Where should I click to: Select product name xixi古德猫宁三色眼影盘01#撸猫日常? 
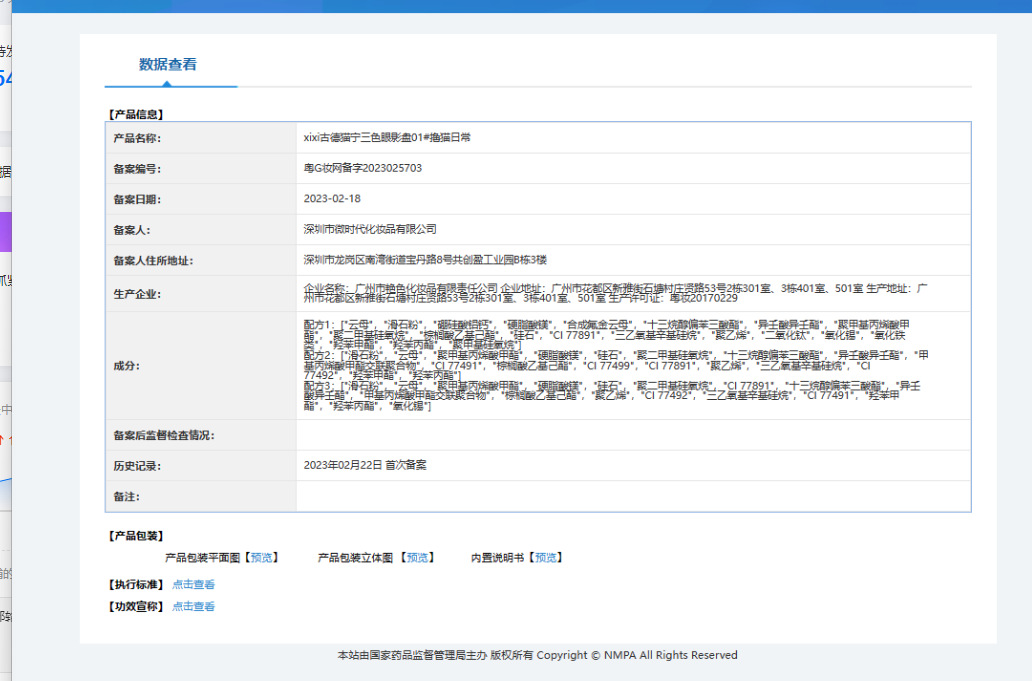[x=387, y=138]
